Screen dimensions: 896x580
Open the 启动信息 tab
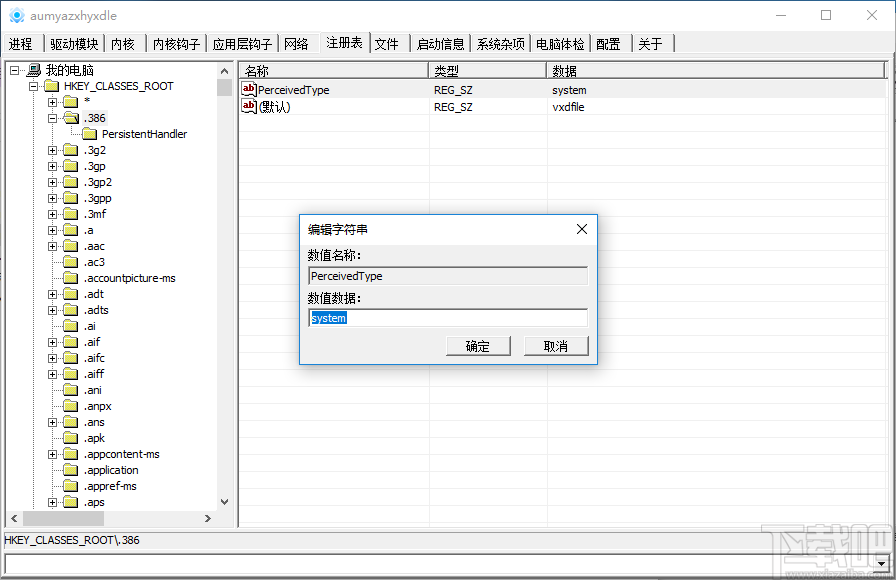coord(441,44)
